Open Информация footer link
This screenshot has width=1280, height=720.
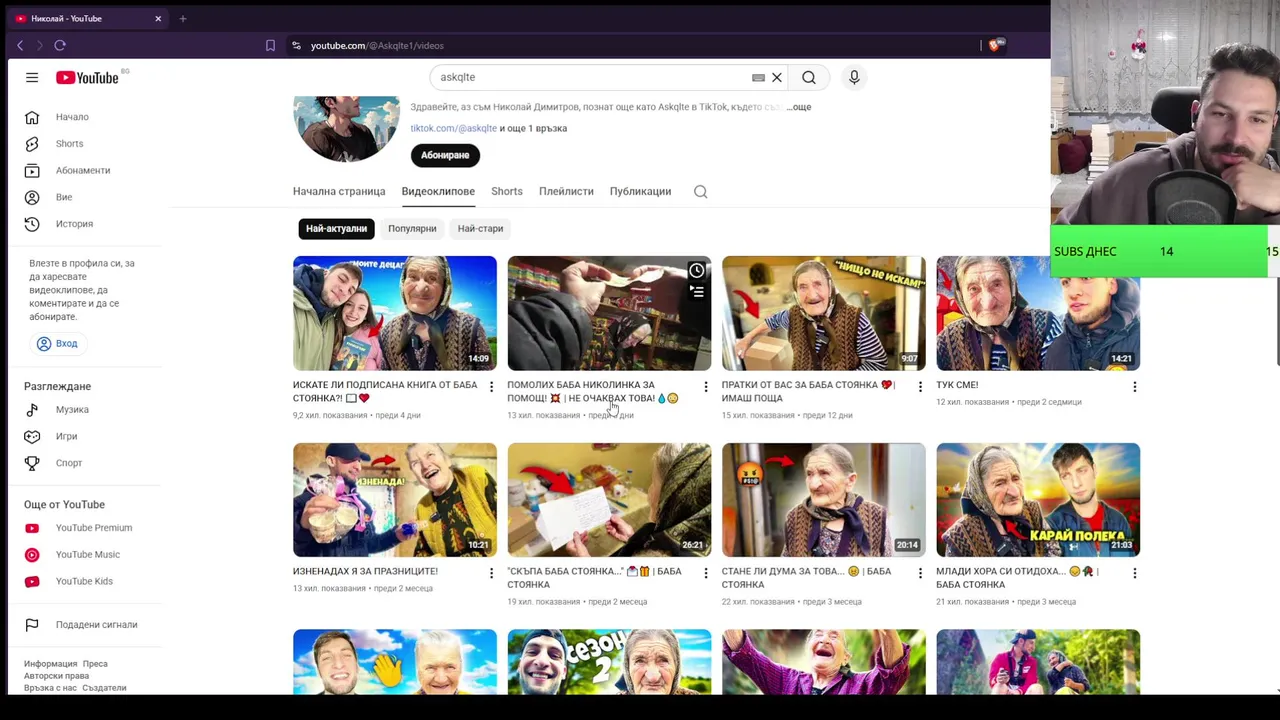(x=50, y=664)
